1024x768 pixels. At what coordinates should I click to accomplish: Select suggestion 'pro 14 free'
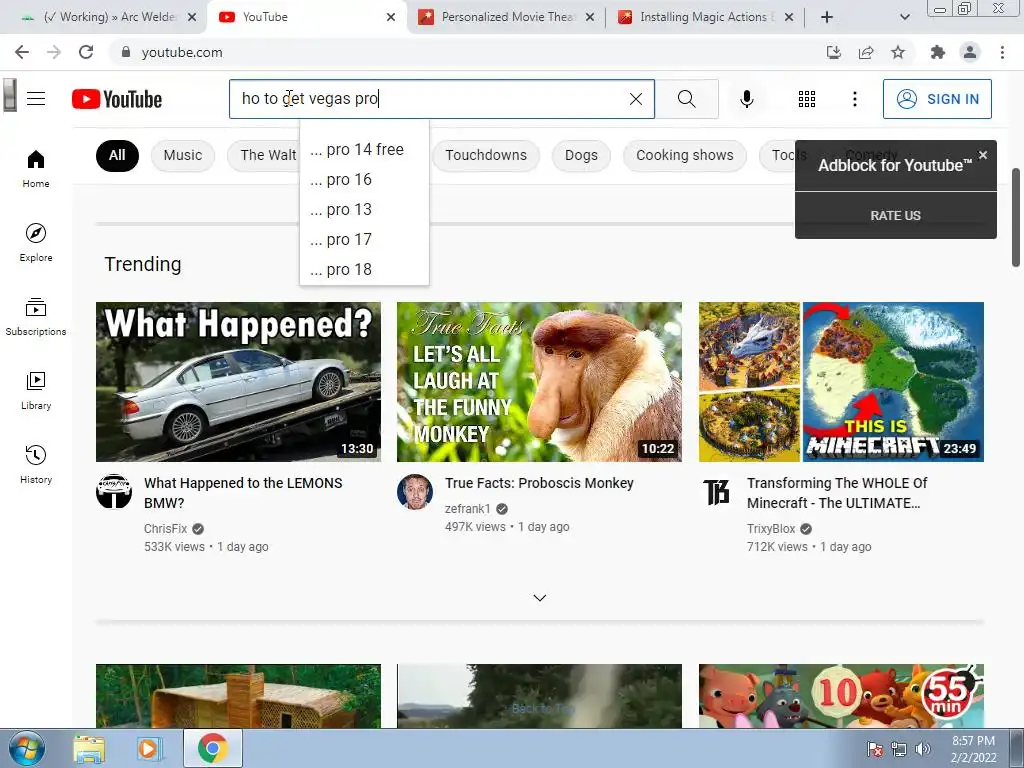coord(364,150)
